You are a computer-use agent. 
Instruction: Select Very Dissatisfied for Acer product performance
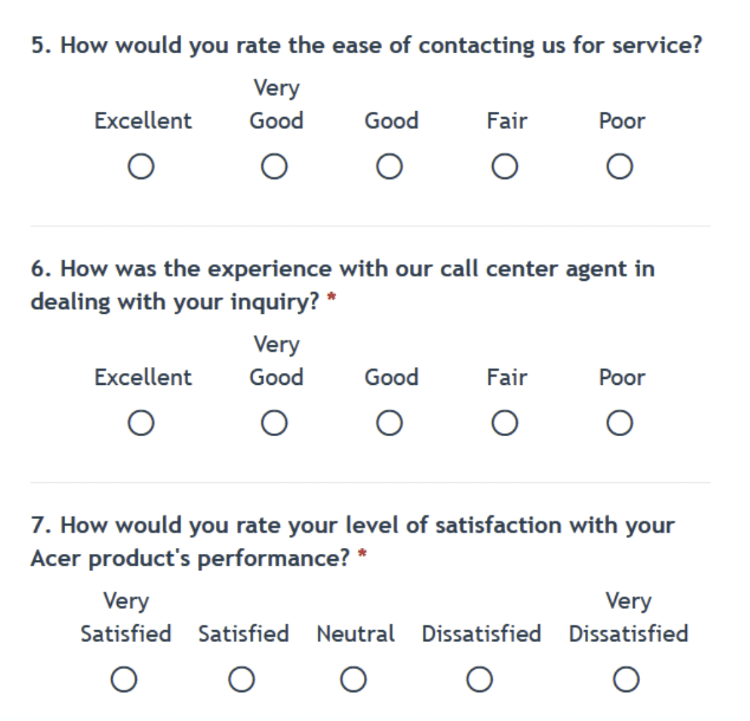click(x=627, y=679)
